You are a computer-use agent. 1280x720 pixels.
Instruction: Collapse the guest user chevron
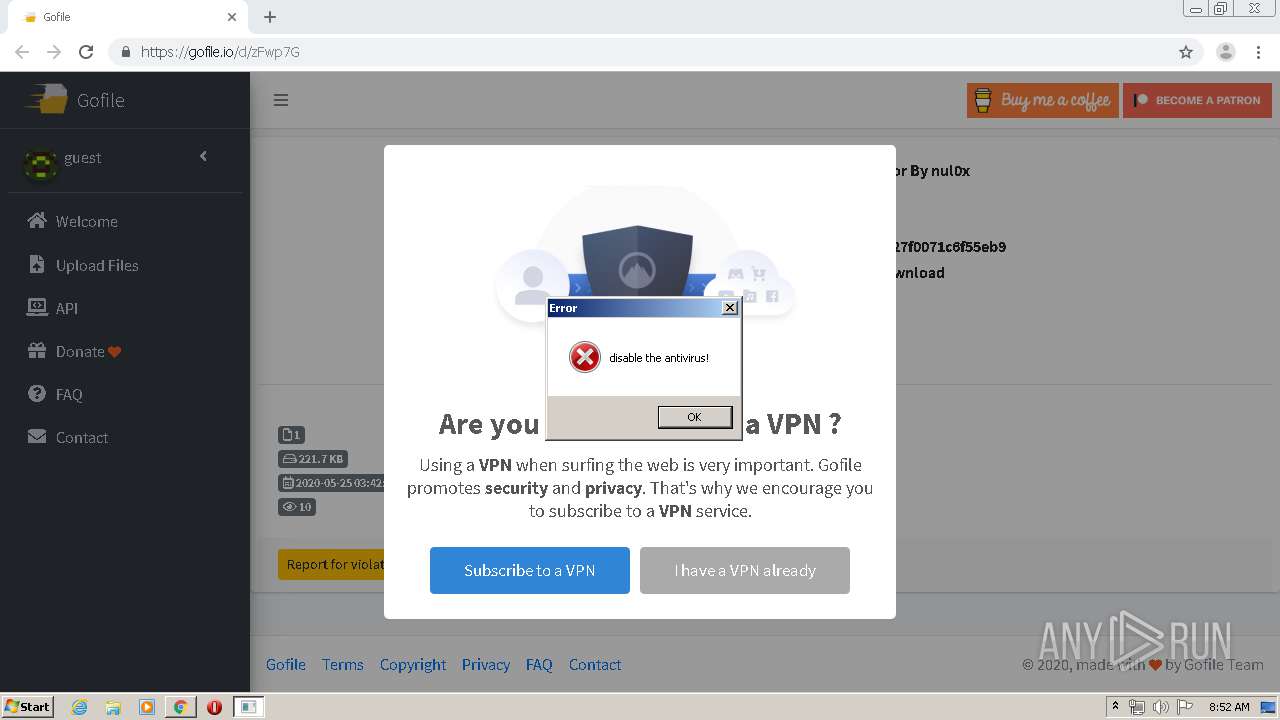(x=203, y=156)
